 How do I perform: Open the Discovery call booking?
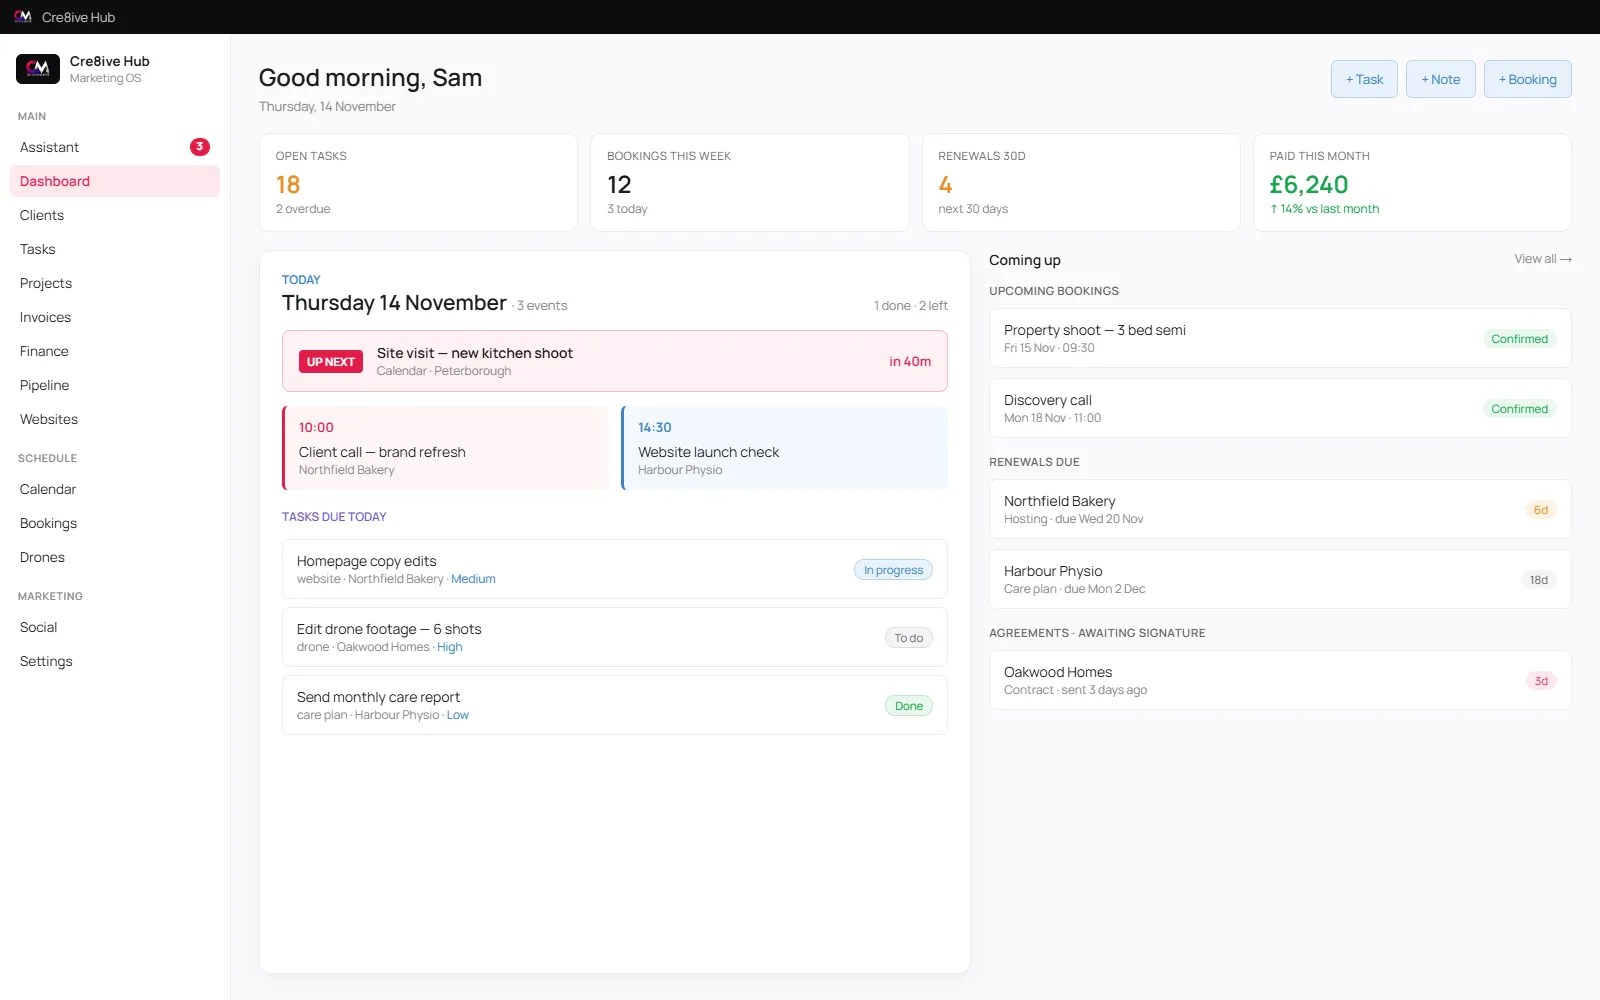1280,408
